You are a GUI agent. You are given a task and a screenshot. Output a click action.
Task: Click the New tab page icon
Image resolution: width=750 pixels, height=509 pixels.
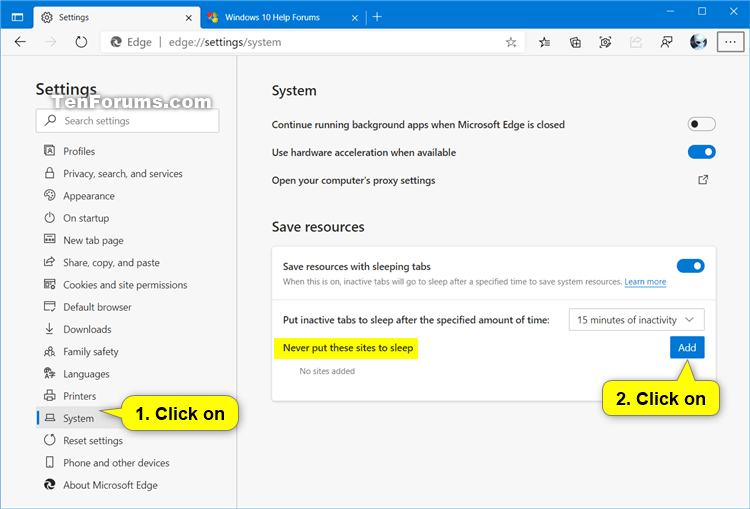(x=49, y=239)
